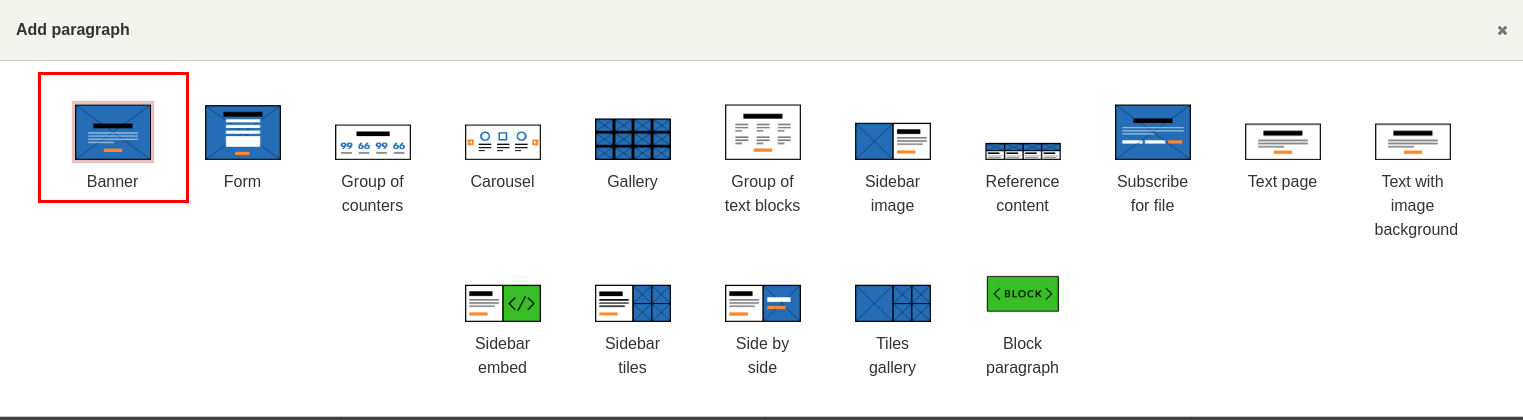The height and width of the screenshot is (420, 1523).
Task: Select the Reference content icon
Action: (1023, 151)
